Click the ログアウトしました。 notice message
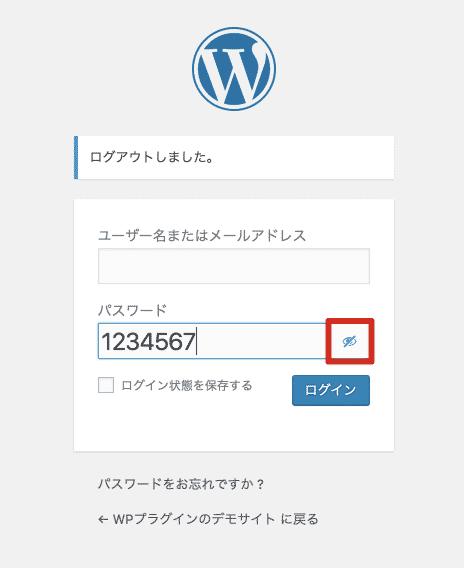 pos(152,157)
